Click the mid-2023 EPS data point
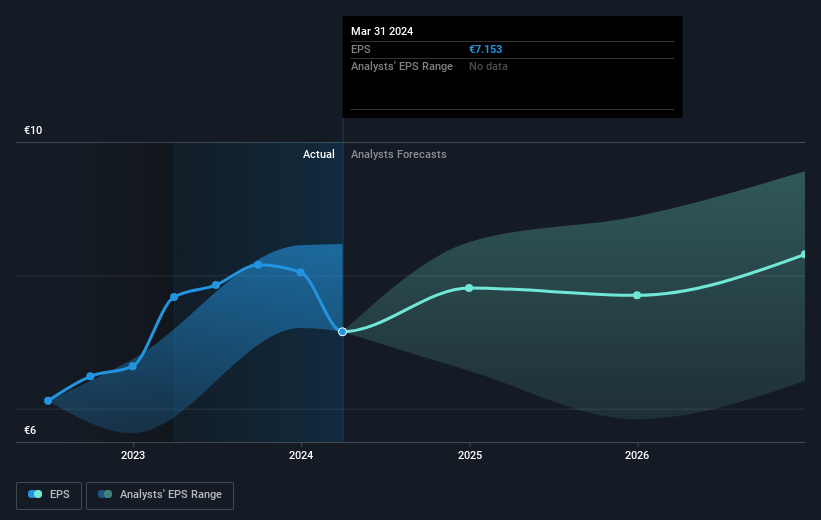Image resolution: width=821 pixels, height=520 pixels. 216,285
